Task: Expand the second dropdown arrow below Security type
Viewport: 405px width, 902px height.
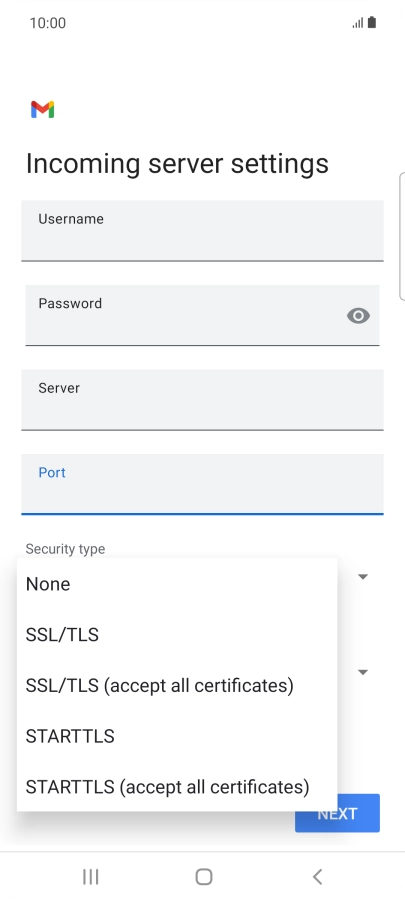Action: pyautogui.click(x=363, y=672)
